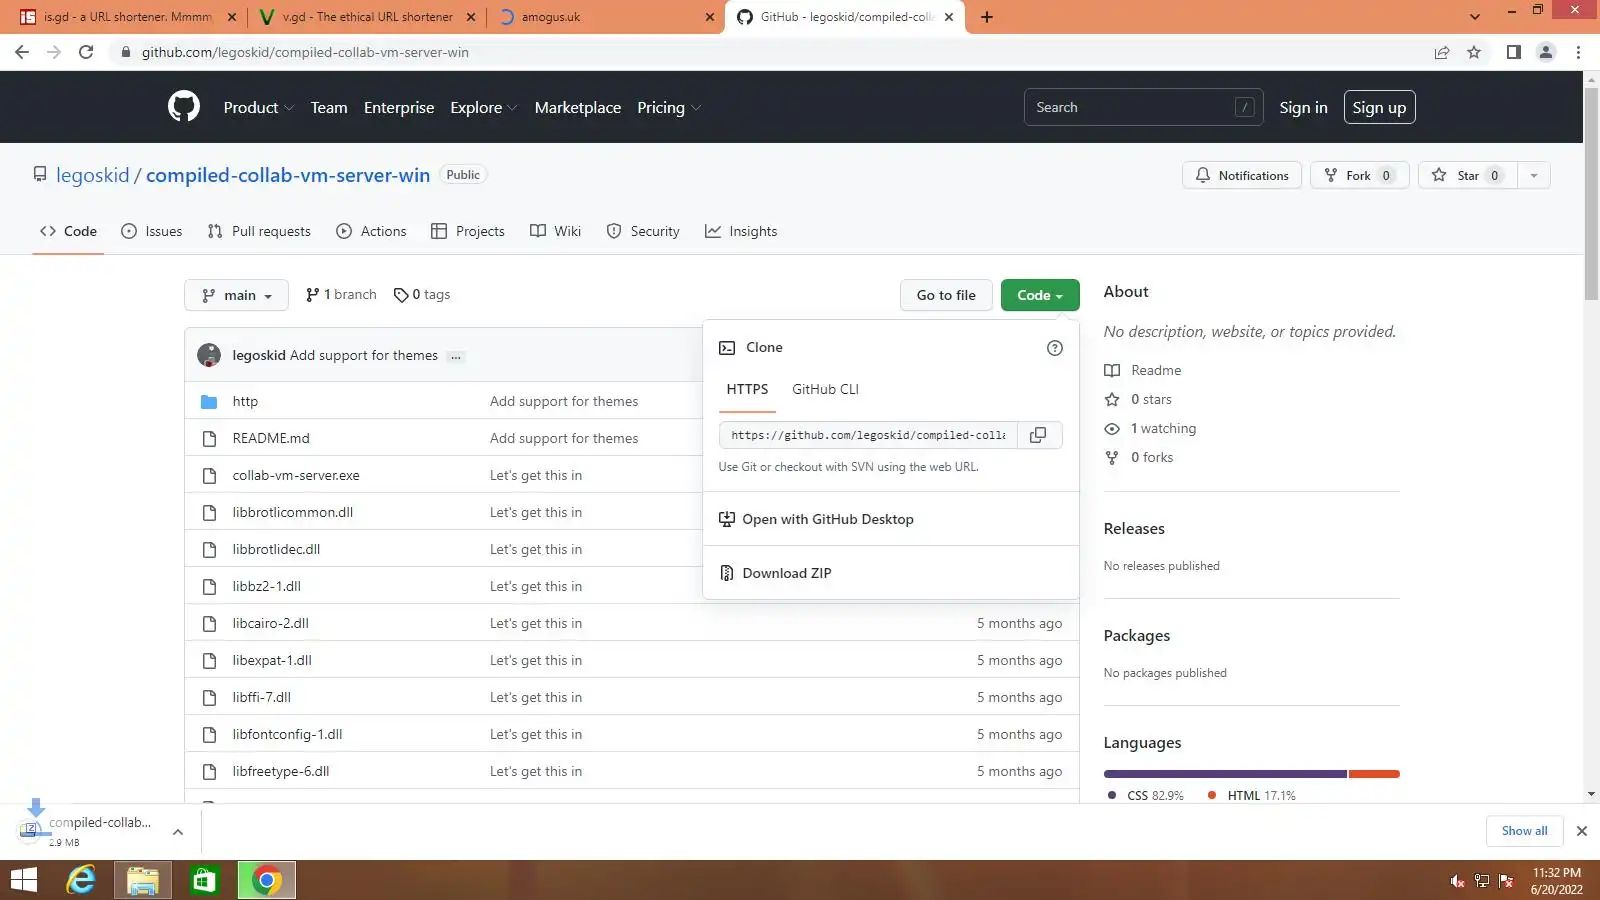Switch to the Issues tab
This screenshot has width=1600, height=900.
(152, 231)
